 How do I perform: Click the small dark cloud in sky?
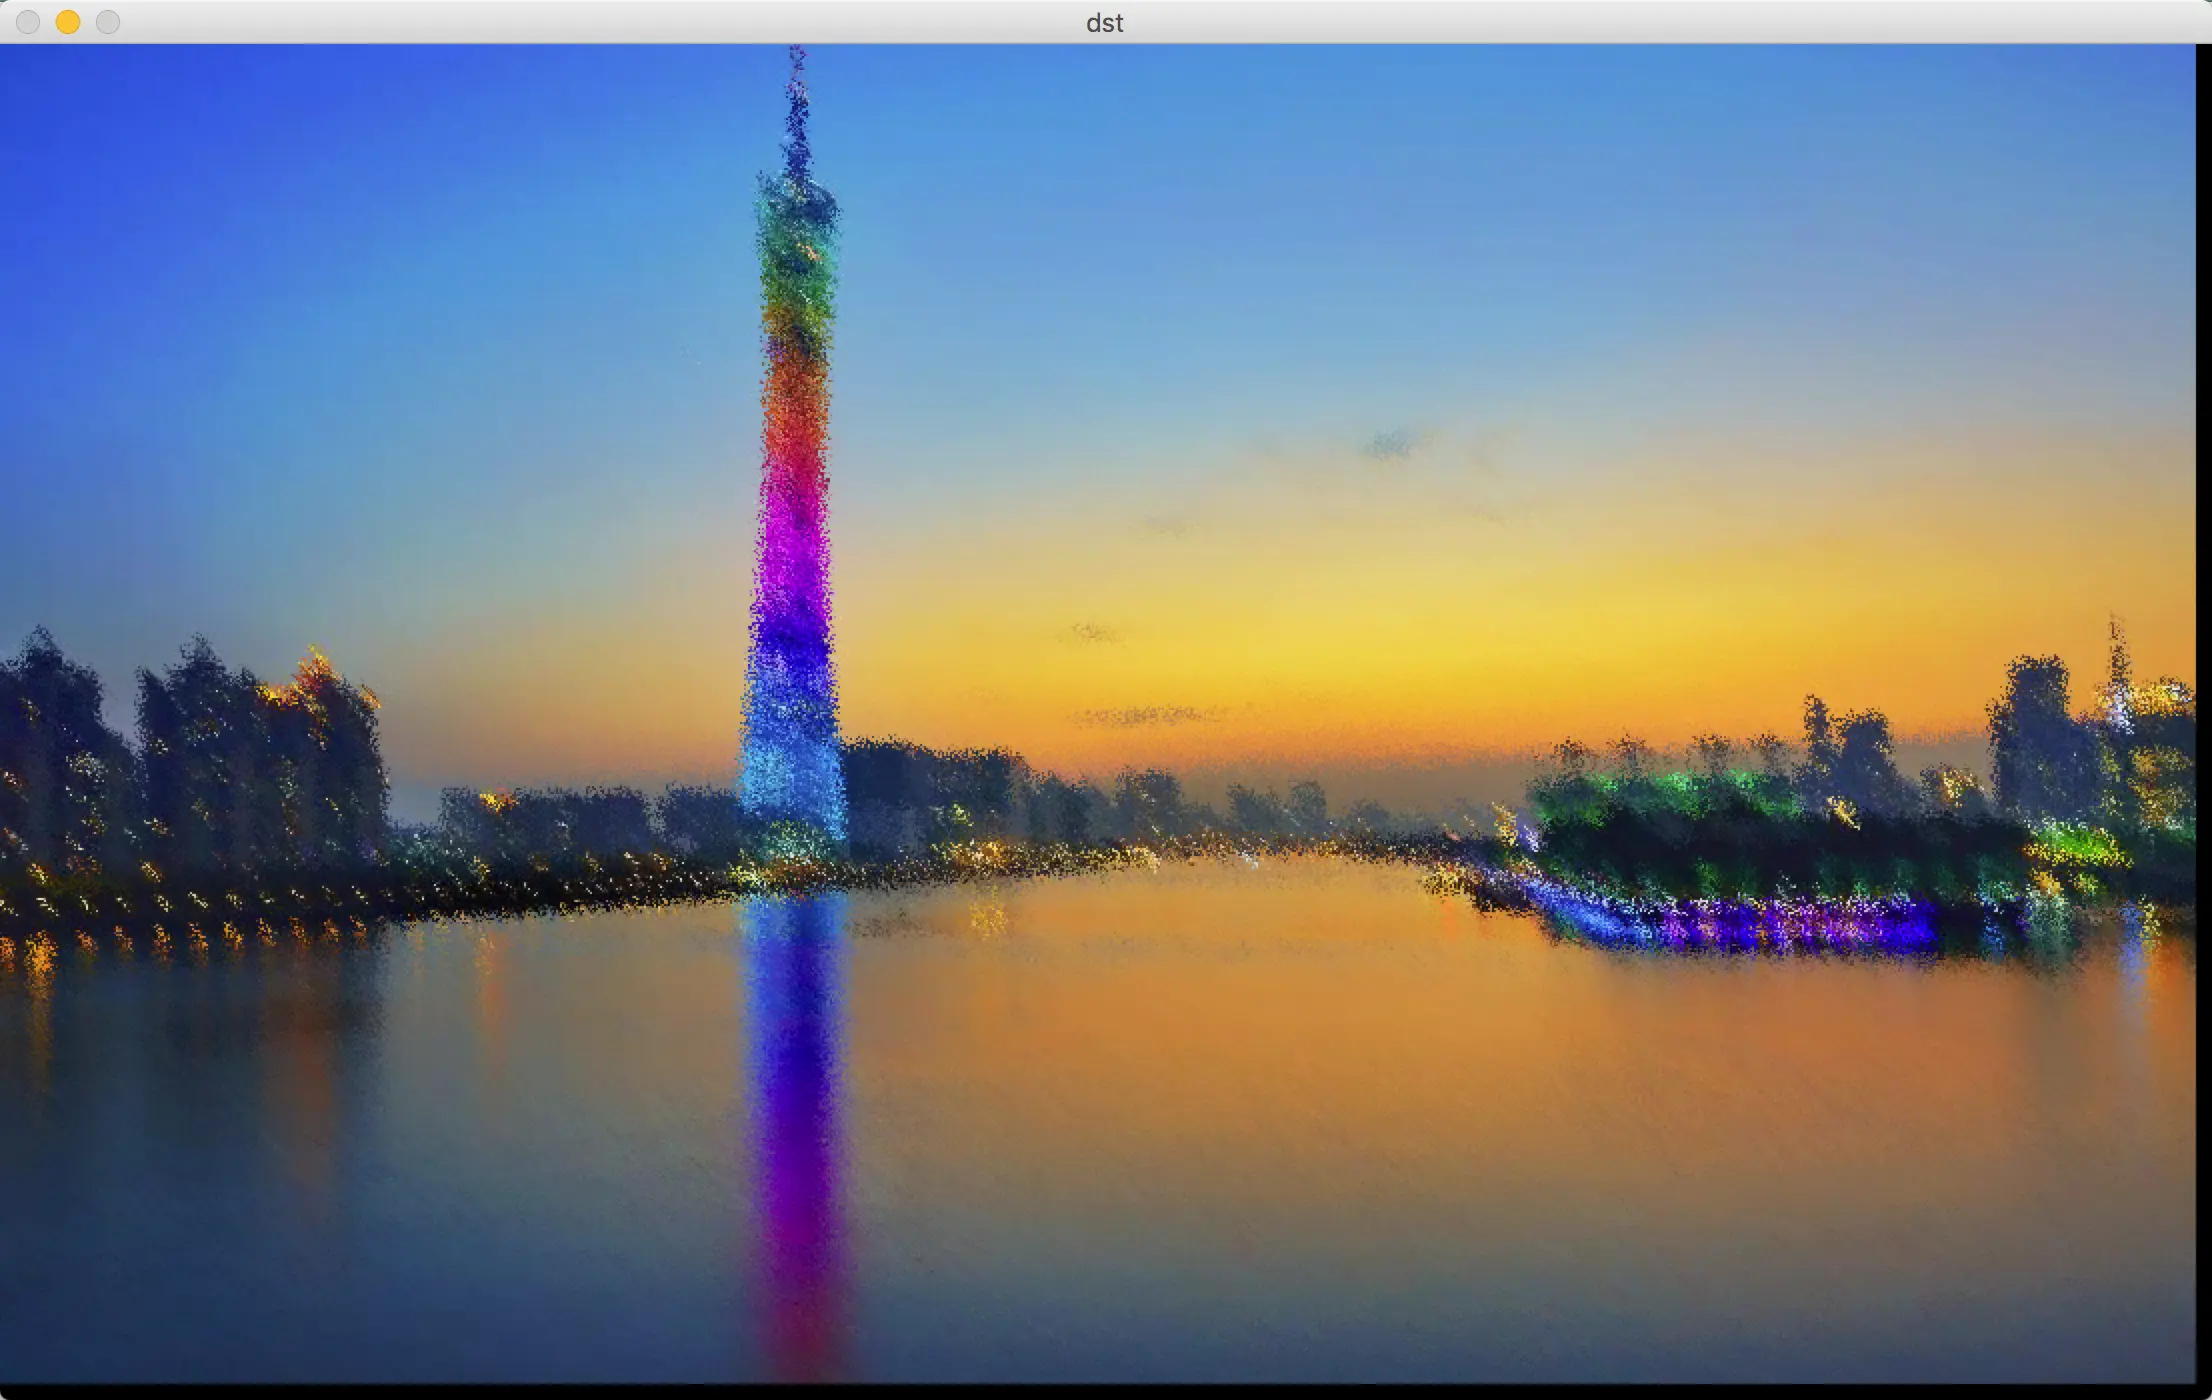pos(1390,445)
